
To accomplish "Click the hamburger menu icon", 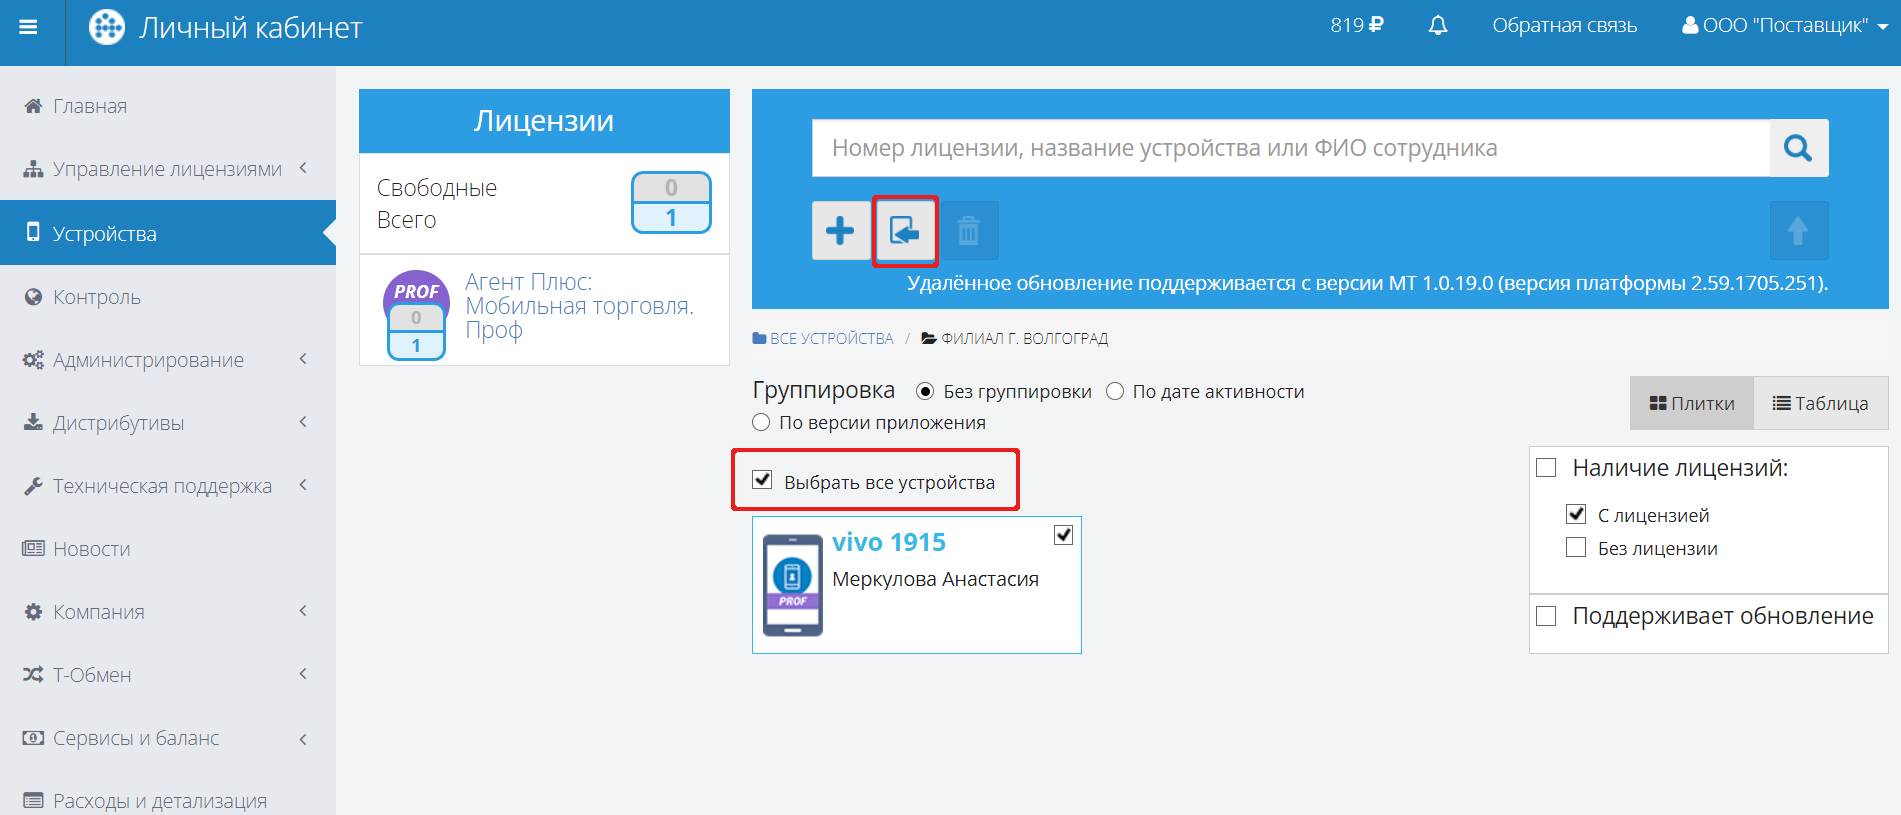I will click(28, 27).
